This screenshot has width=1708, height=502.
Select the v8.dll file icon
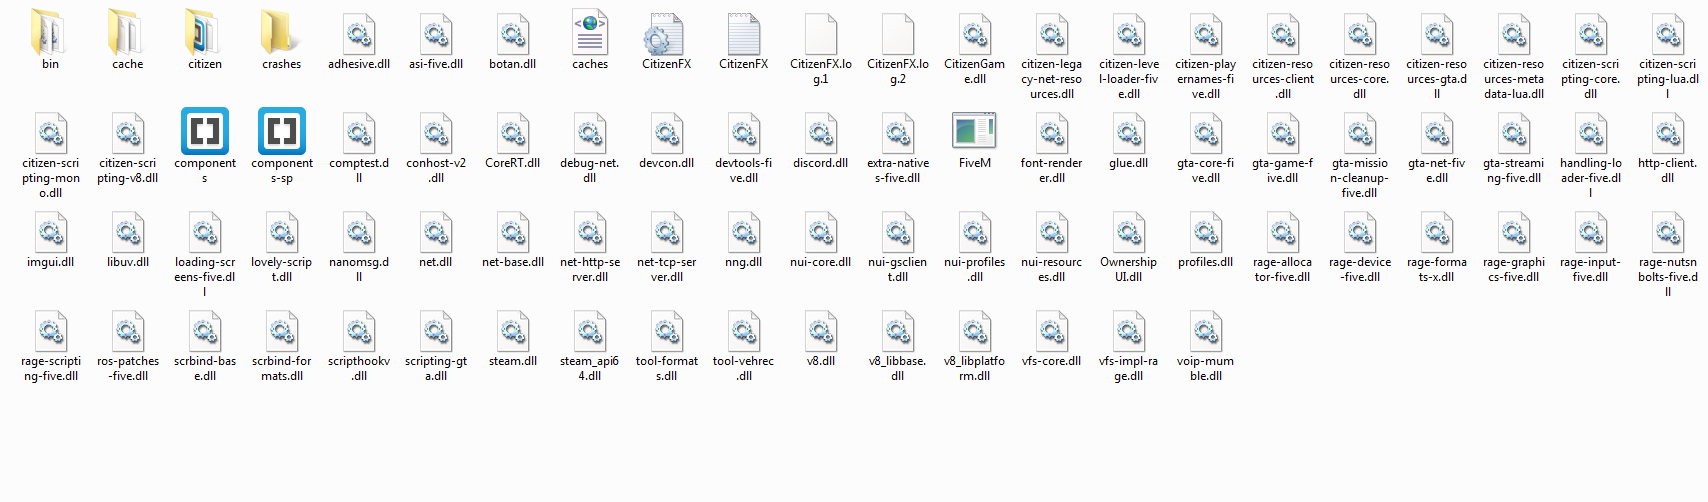point(821,330)
